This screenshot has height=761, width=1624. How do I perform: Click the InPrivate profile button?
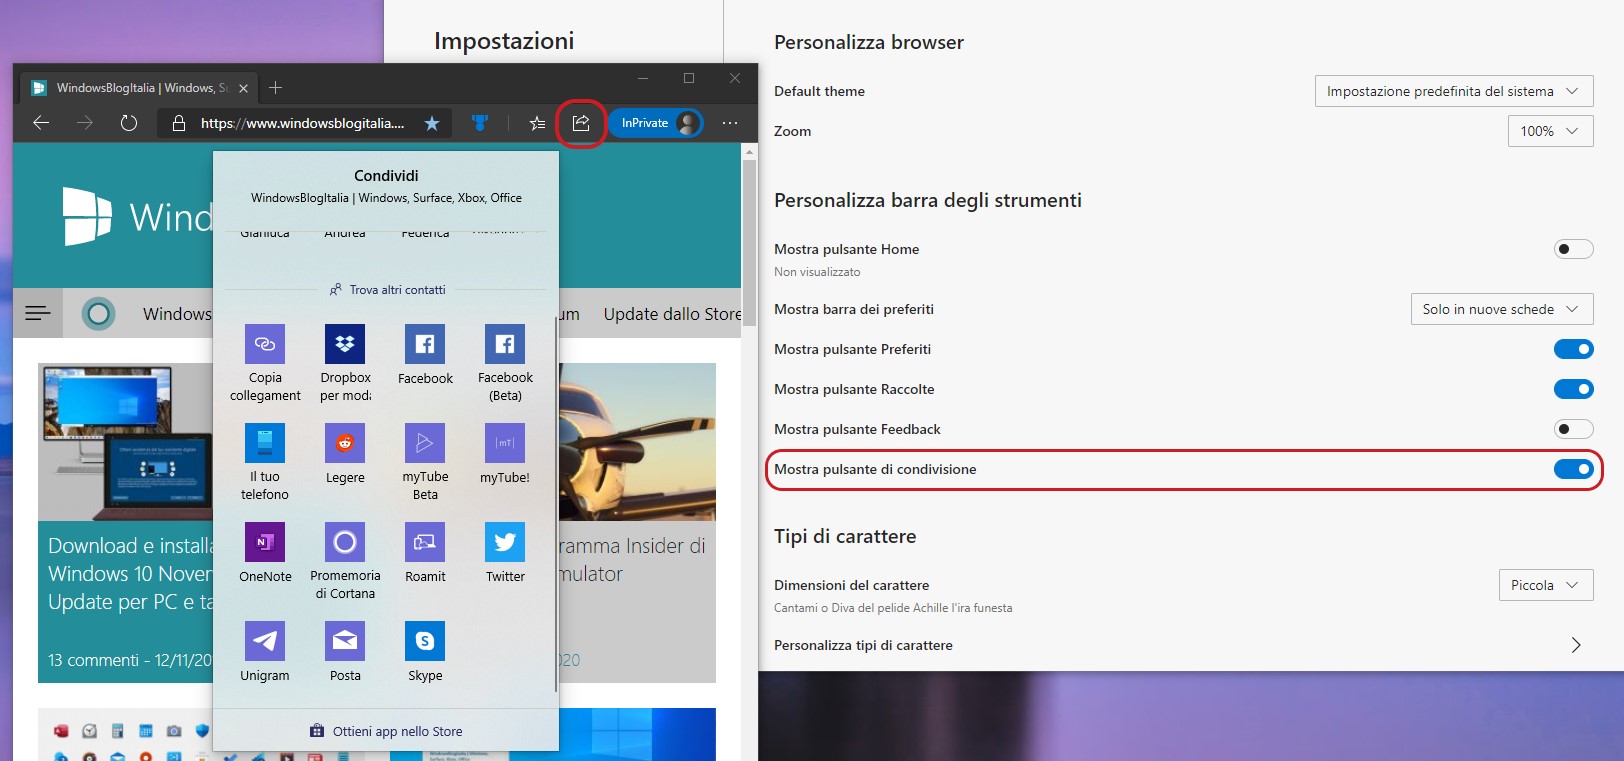[x=656, y=123]
